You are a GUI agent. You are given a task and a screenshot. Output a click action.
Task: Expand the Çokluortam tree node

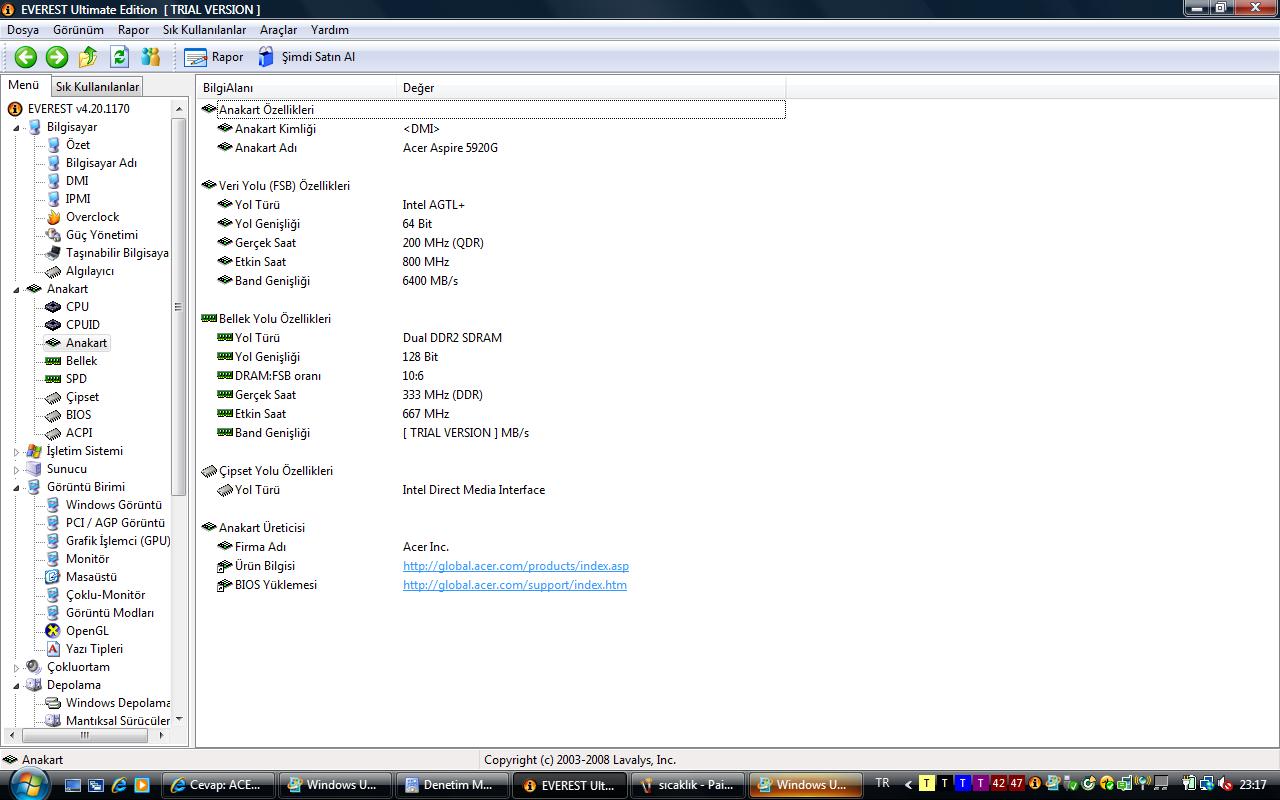(x=16, y=667)
